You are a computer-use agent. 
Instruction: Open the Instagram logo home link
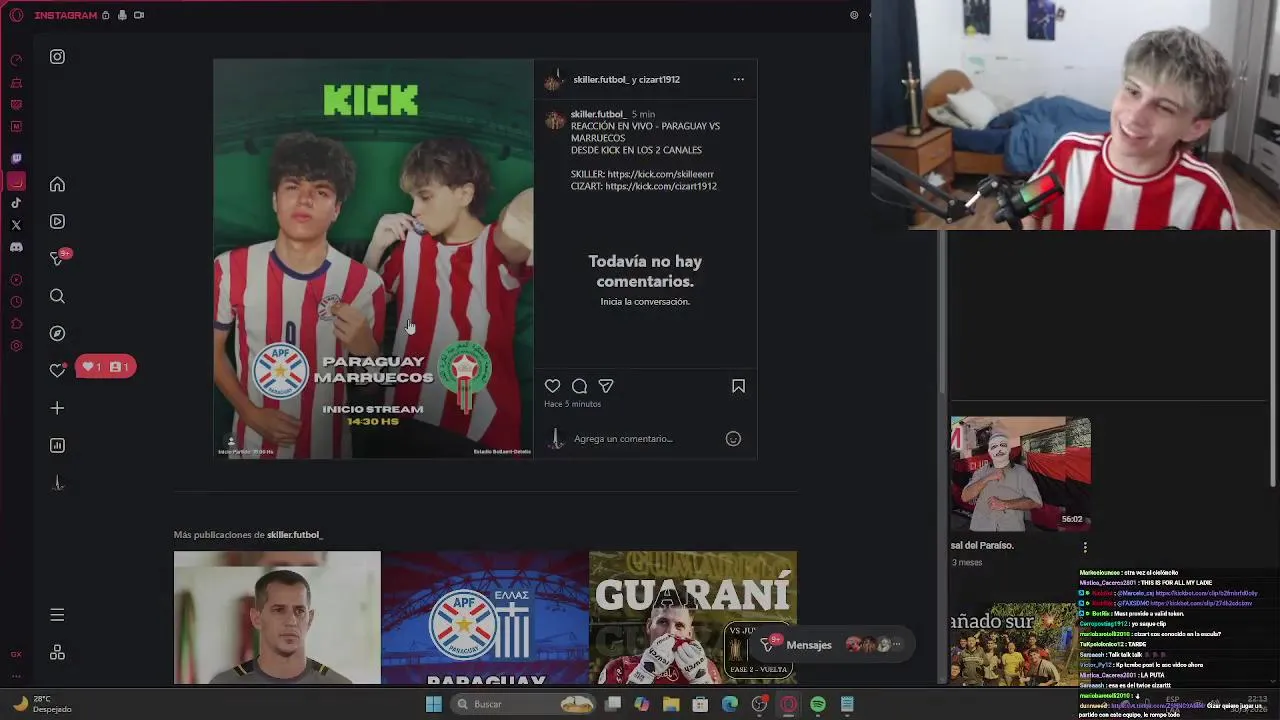(x=57, y=57)
